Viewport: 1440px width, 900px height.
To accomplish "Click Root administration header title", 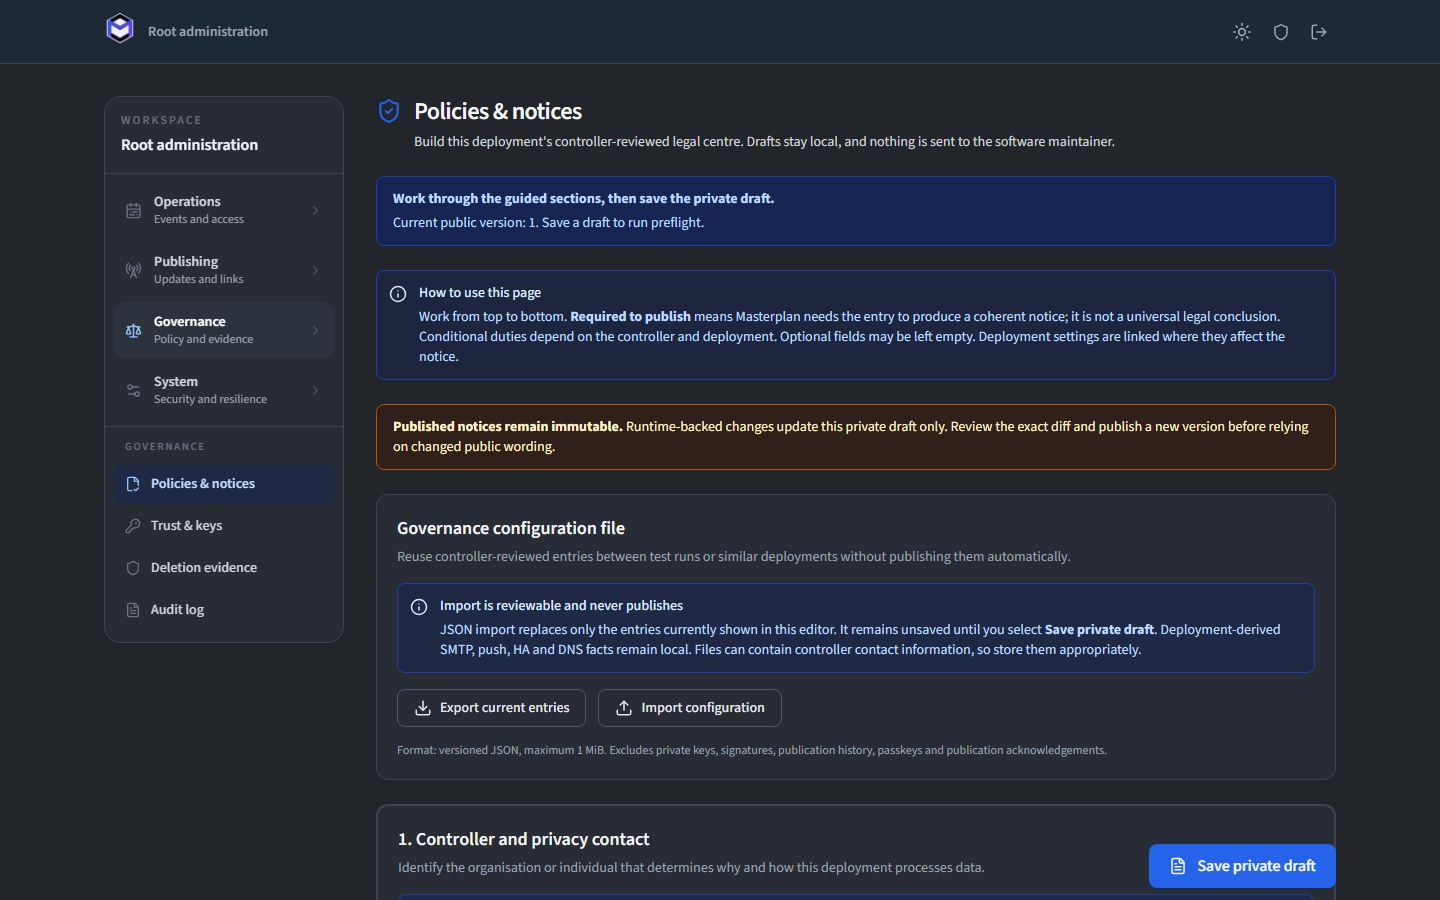I will click(x=208, y=32).
